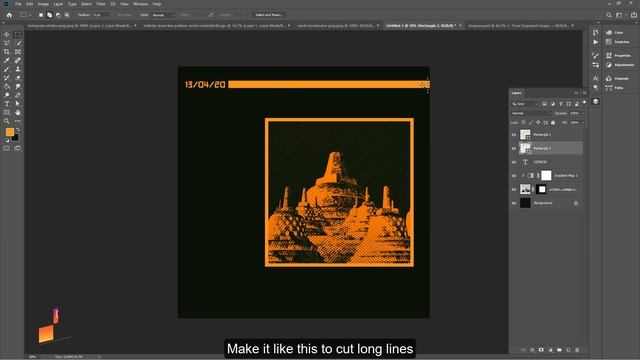Viewport: 640px width, 360px height.
Task: Open the layer blend mode dropdown
Action: (x=531, y=113)
